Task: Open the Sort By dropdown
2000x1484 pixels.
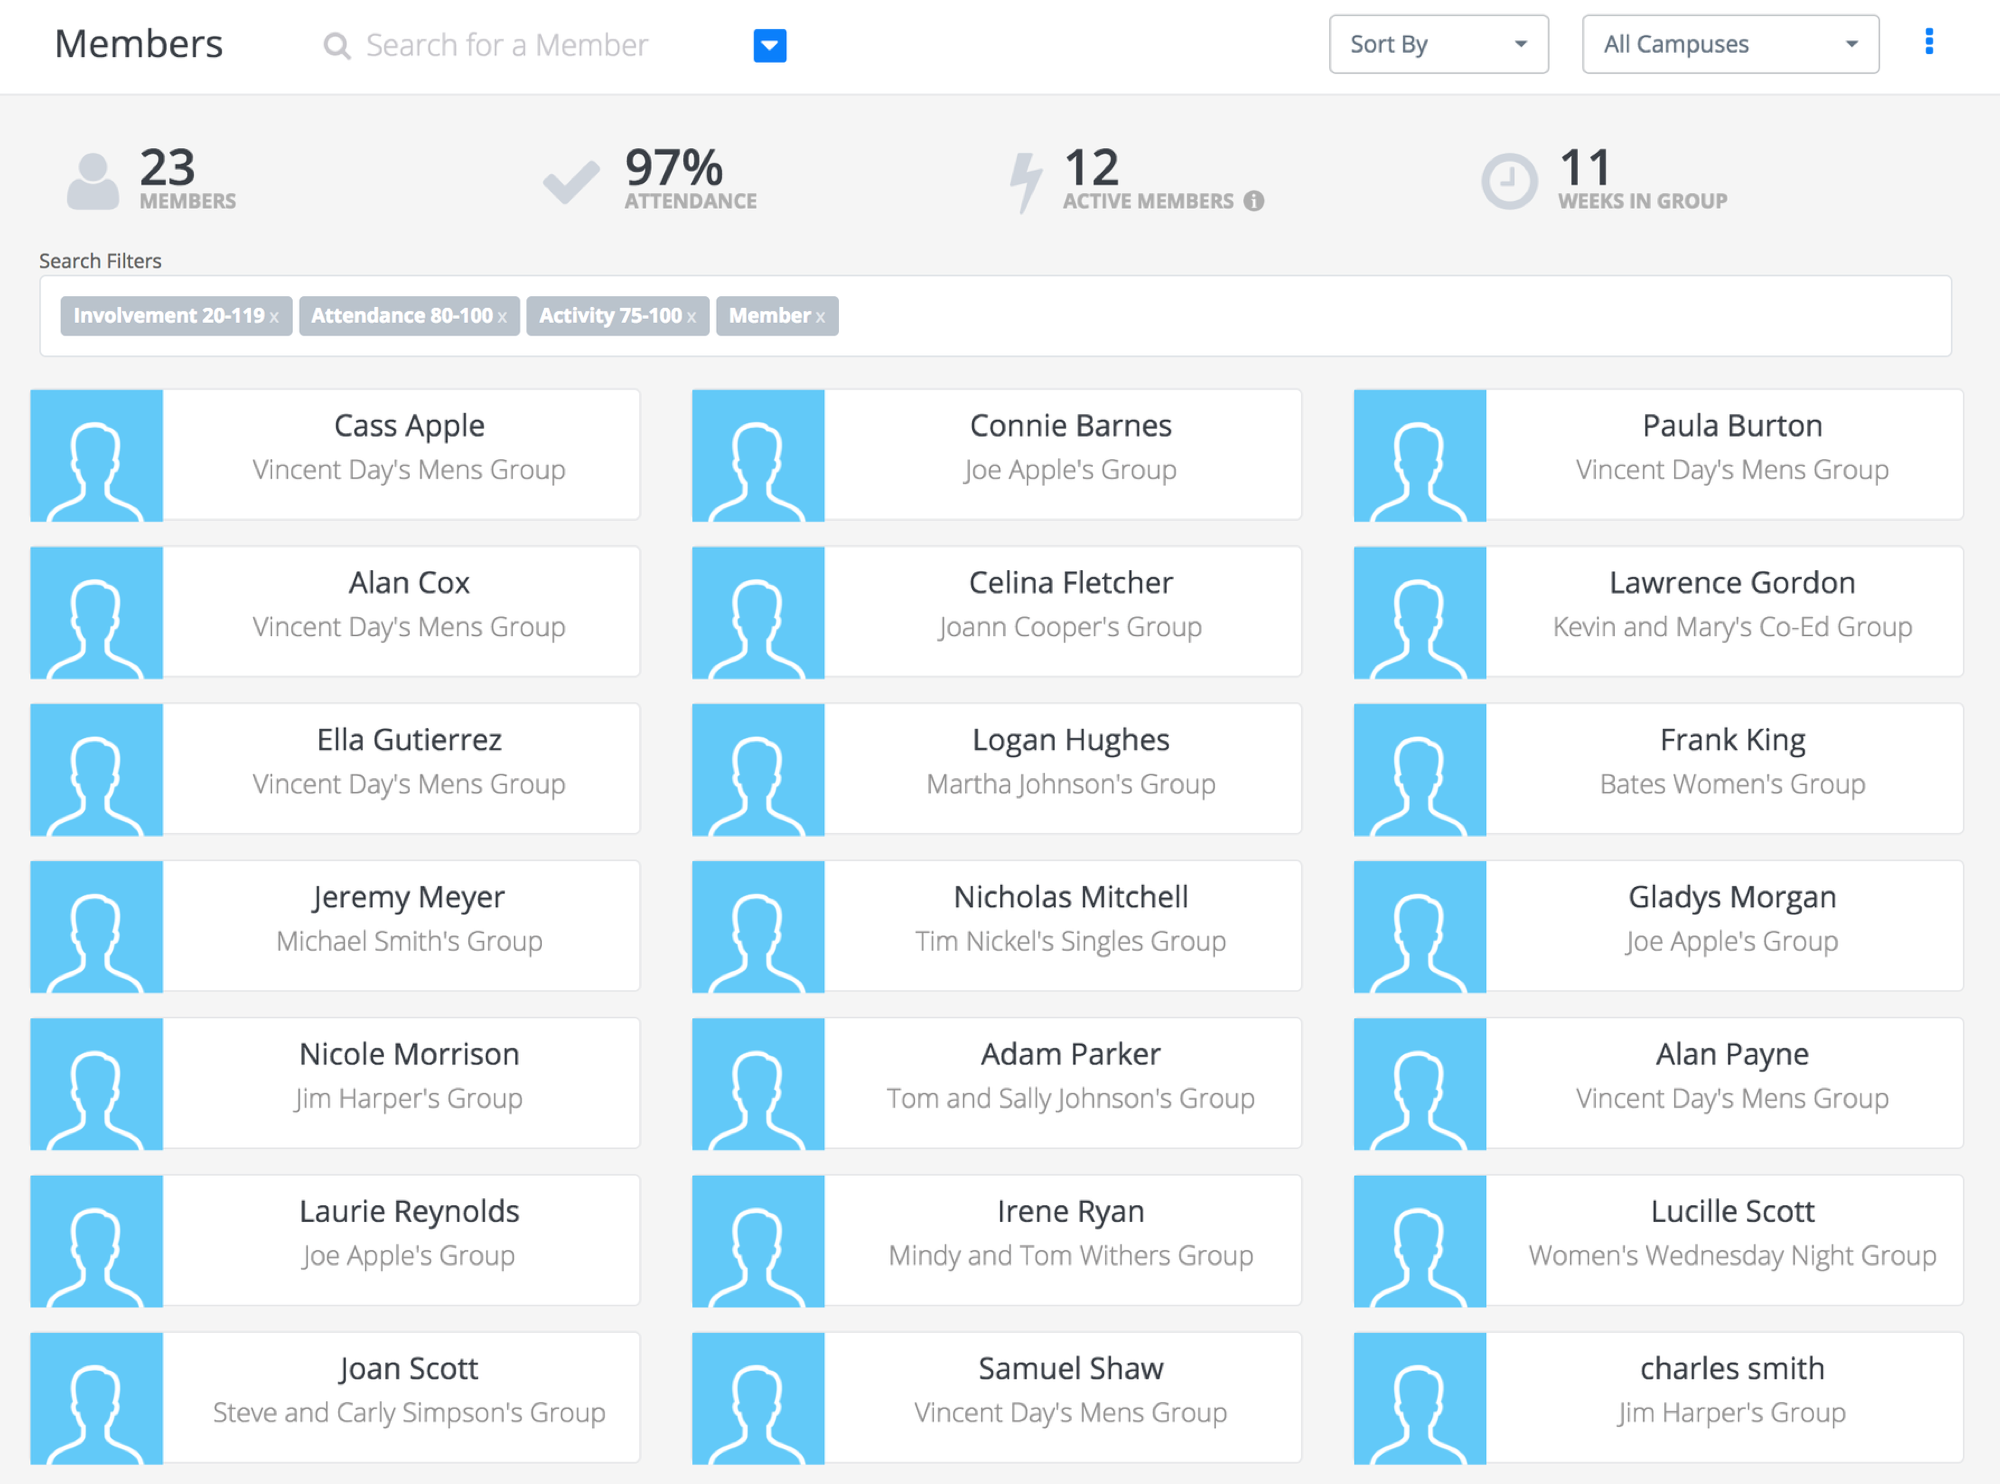Action: 1438,44
